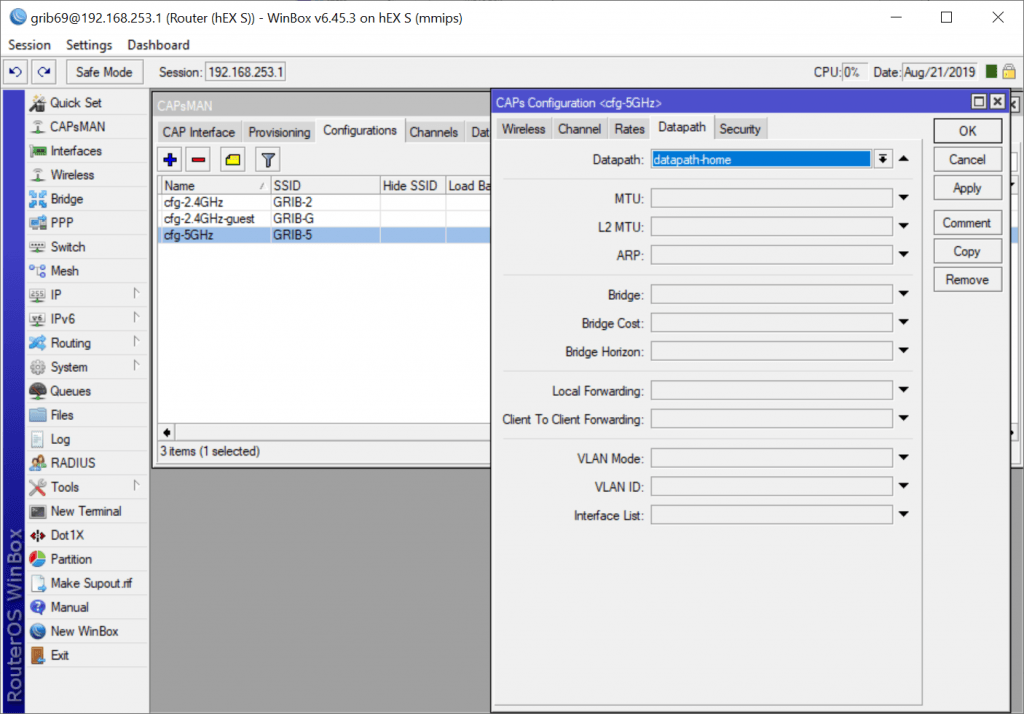Launch New WinBox
Screen dimensions: 1024x714
click(x=84, y=632)
